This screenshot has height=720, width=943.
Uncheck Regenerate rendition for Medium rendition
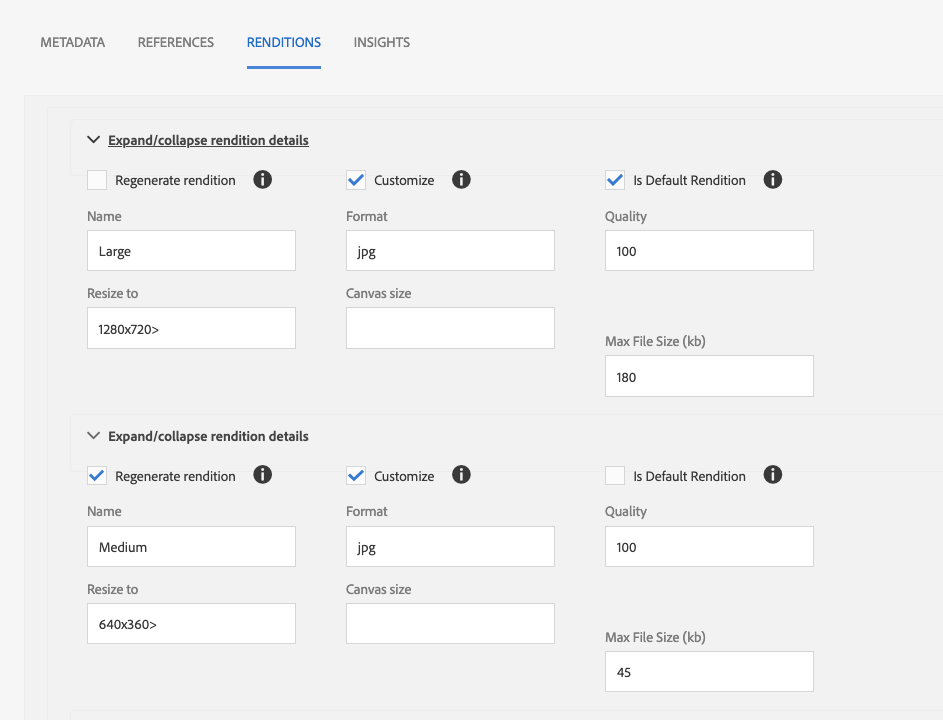tap(97, 476)
